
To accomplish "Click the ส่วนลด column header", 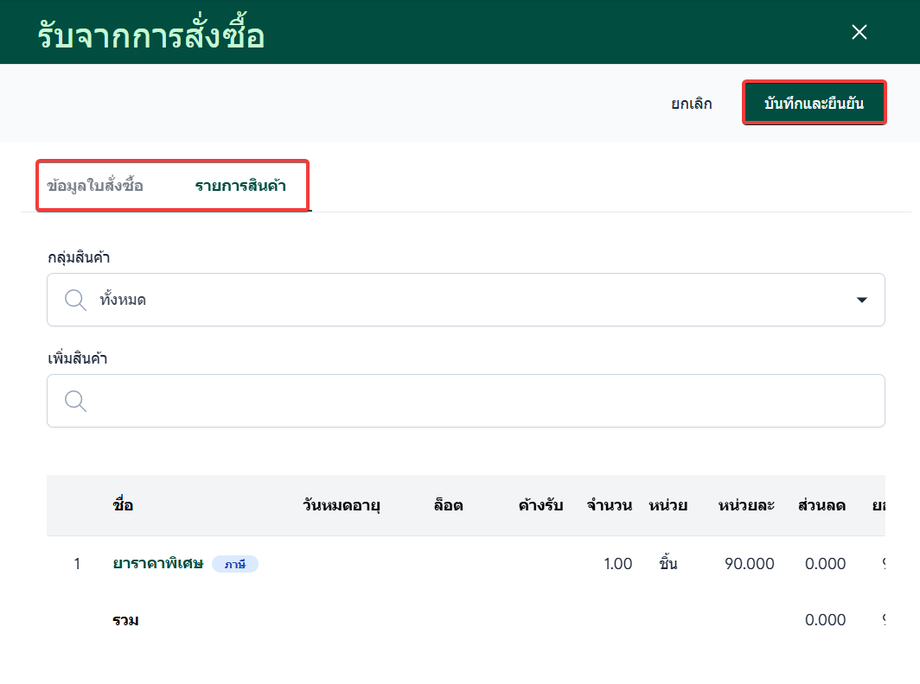I will 821,505.
